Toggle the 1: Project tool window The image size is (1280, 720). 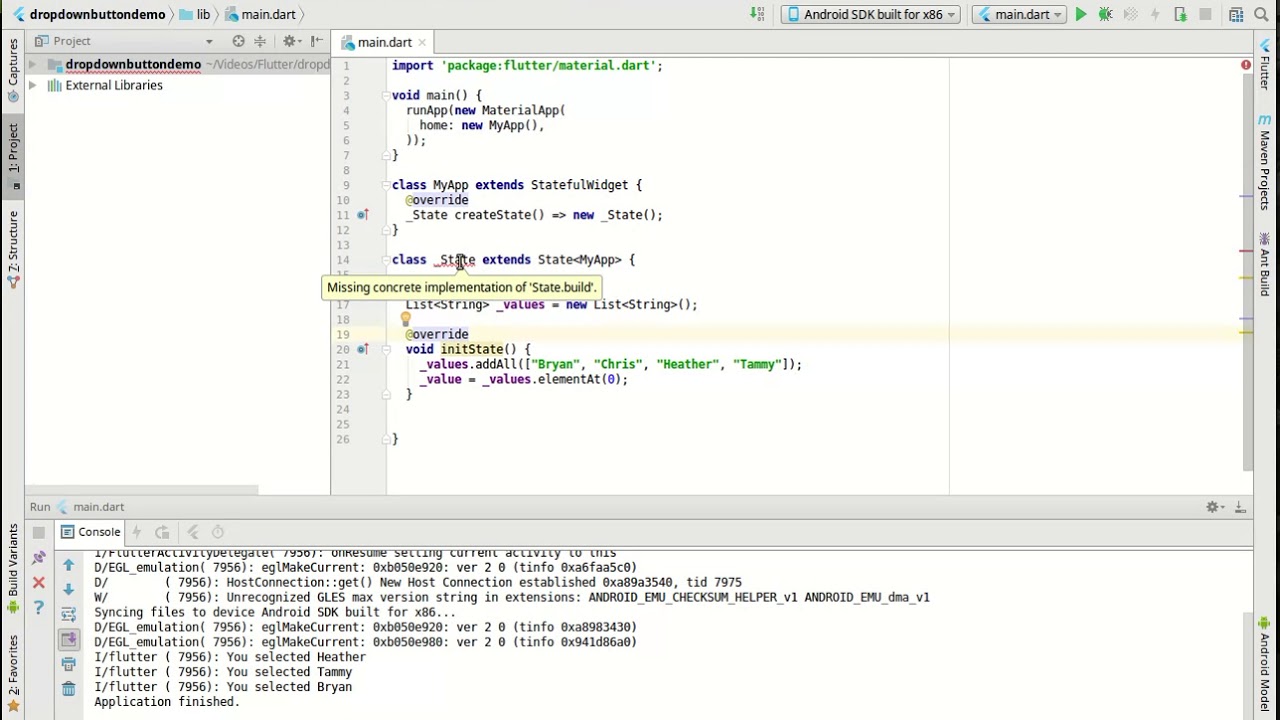click(x=13, y=147)
